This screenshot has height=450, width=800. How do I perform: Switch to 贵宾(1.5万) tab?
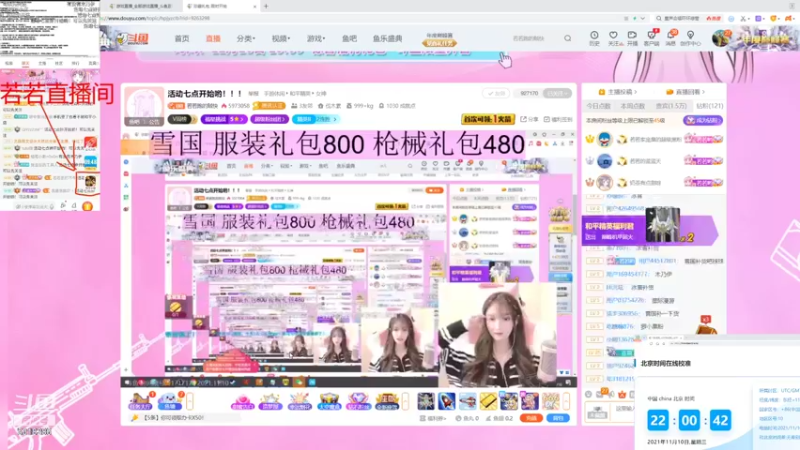click(x=671, y=106)
